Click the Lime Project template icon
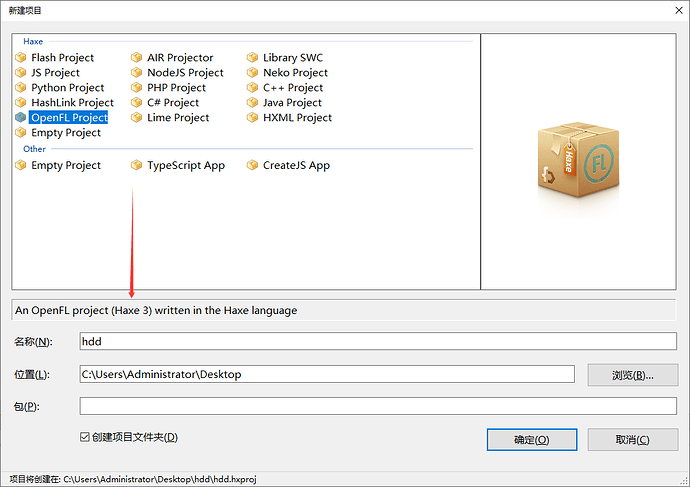This screenshot has width=690, height=487. (x=136, y=117)
